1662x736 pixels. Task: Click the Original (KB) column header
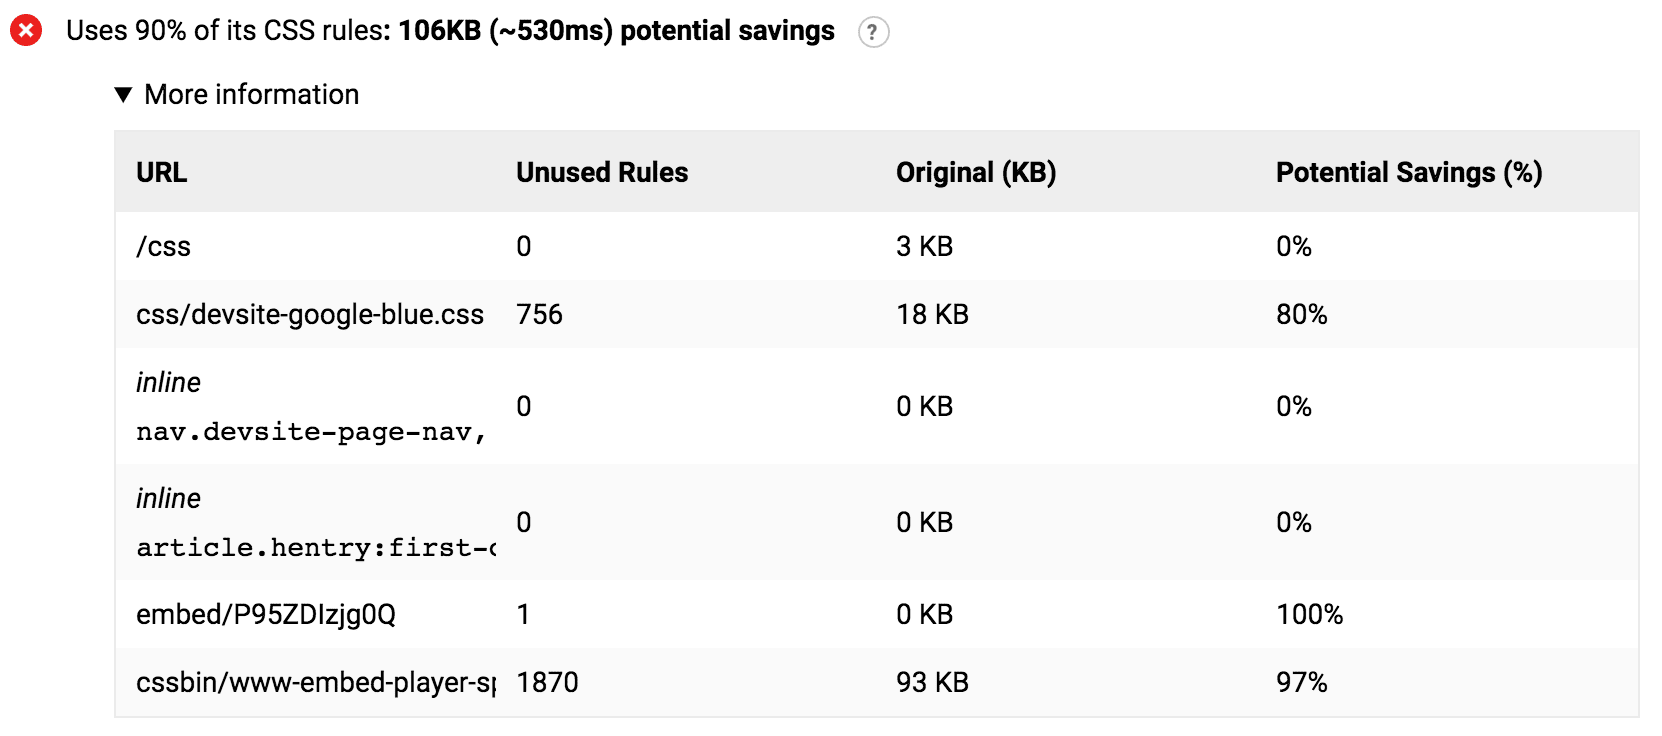[x=977, y=172]
